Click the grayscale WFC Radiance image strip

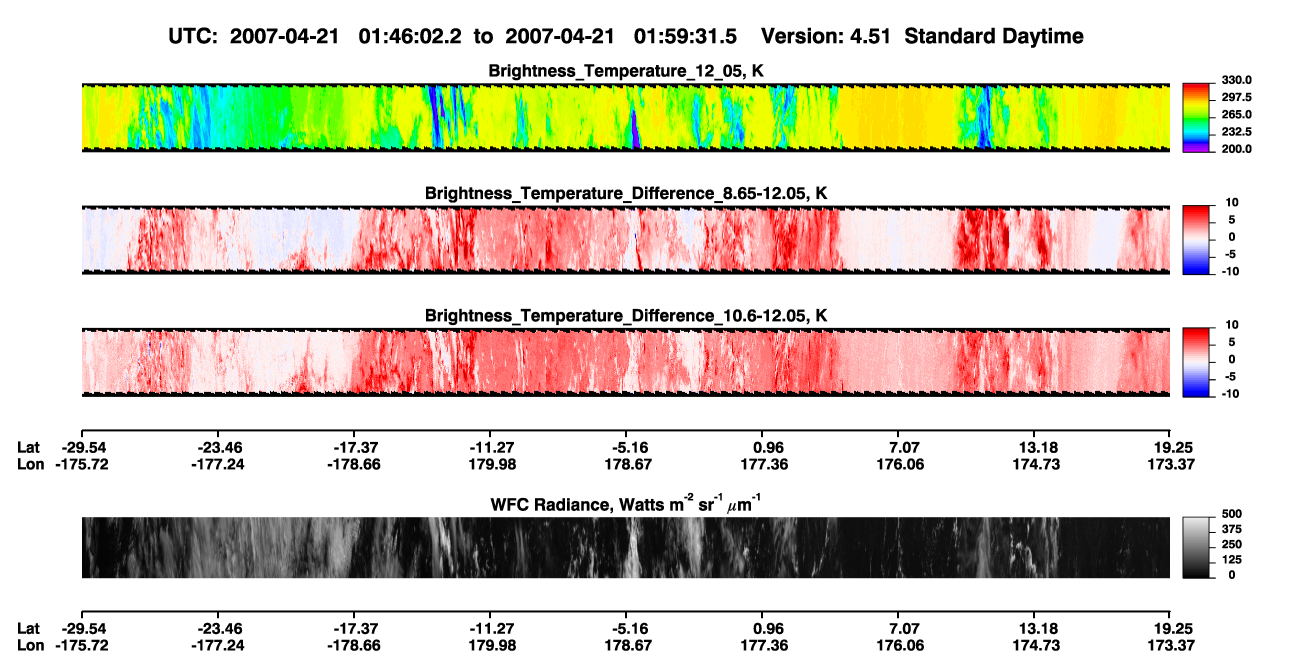pos(625,548)
